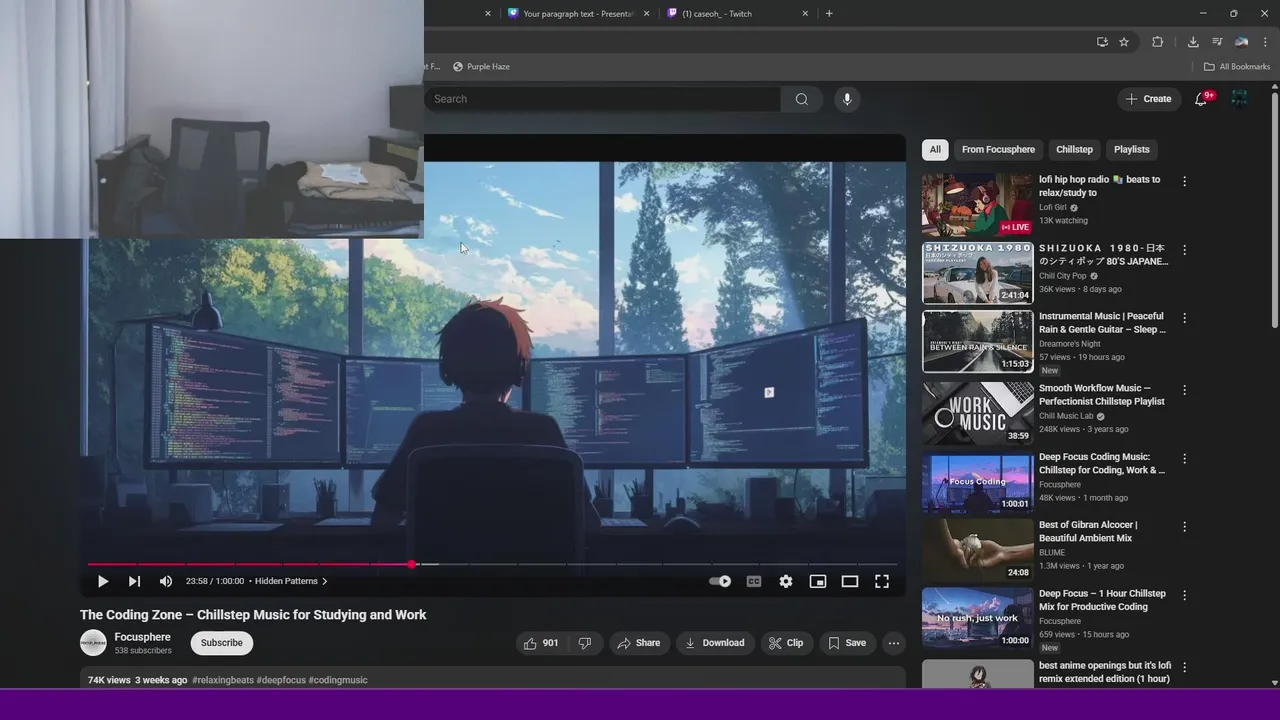Switch to caseoh_ Twitch tab
Viewport: 1280px width, 720px height.
click(x=737, y=13)
